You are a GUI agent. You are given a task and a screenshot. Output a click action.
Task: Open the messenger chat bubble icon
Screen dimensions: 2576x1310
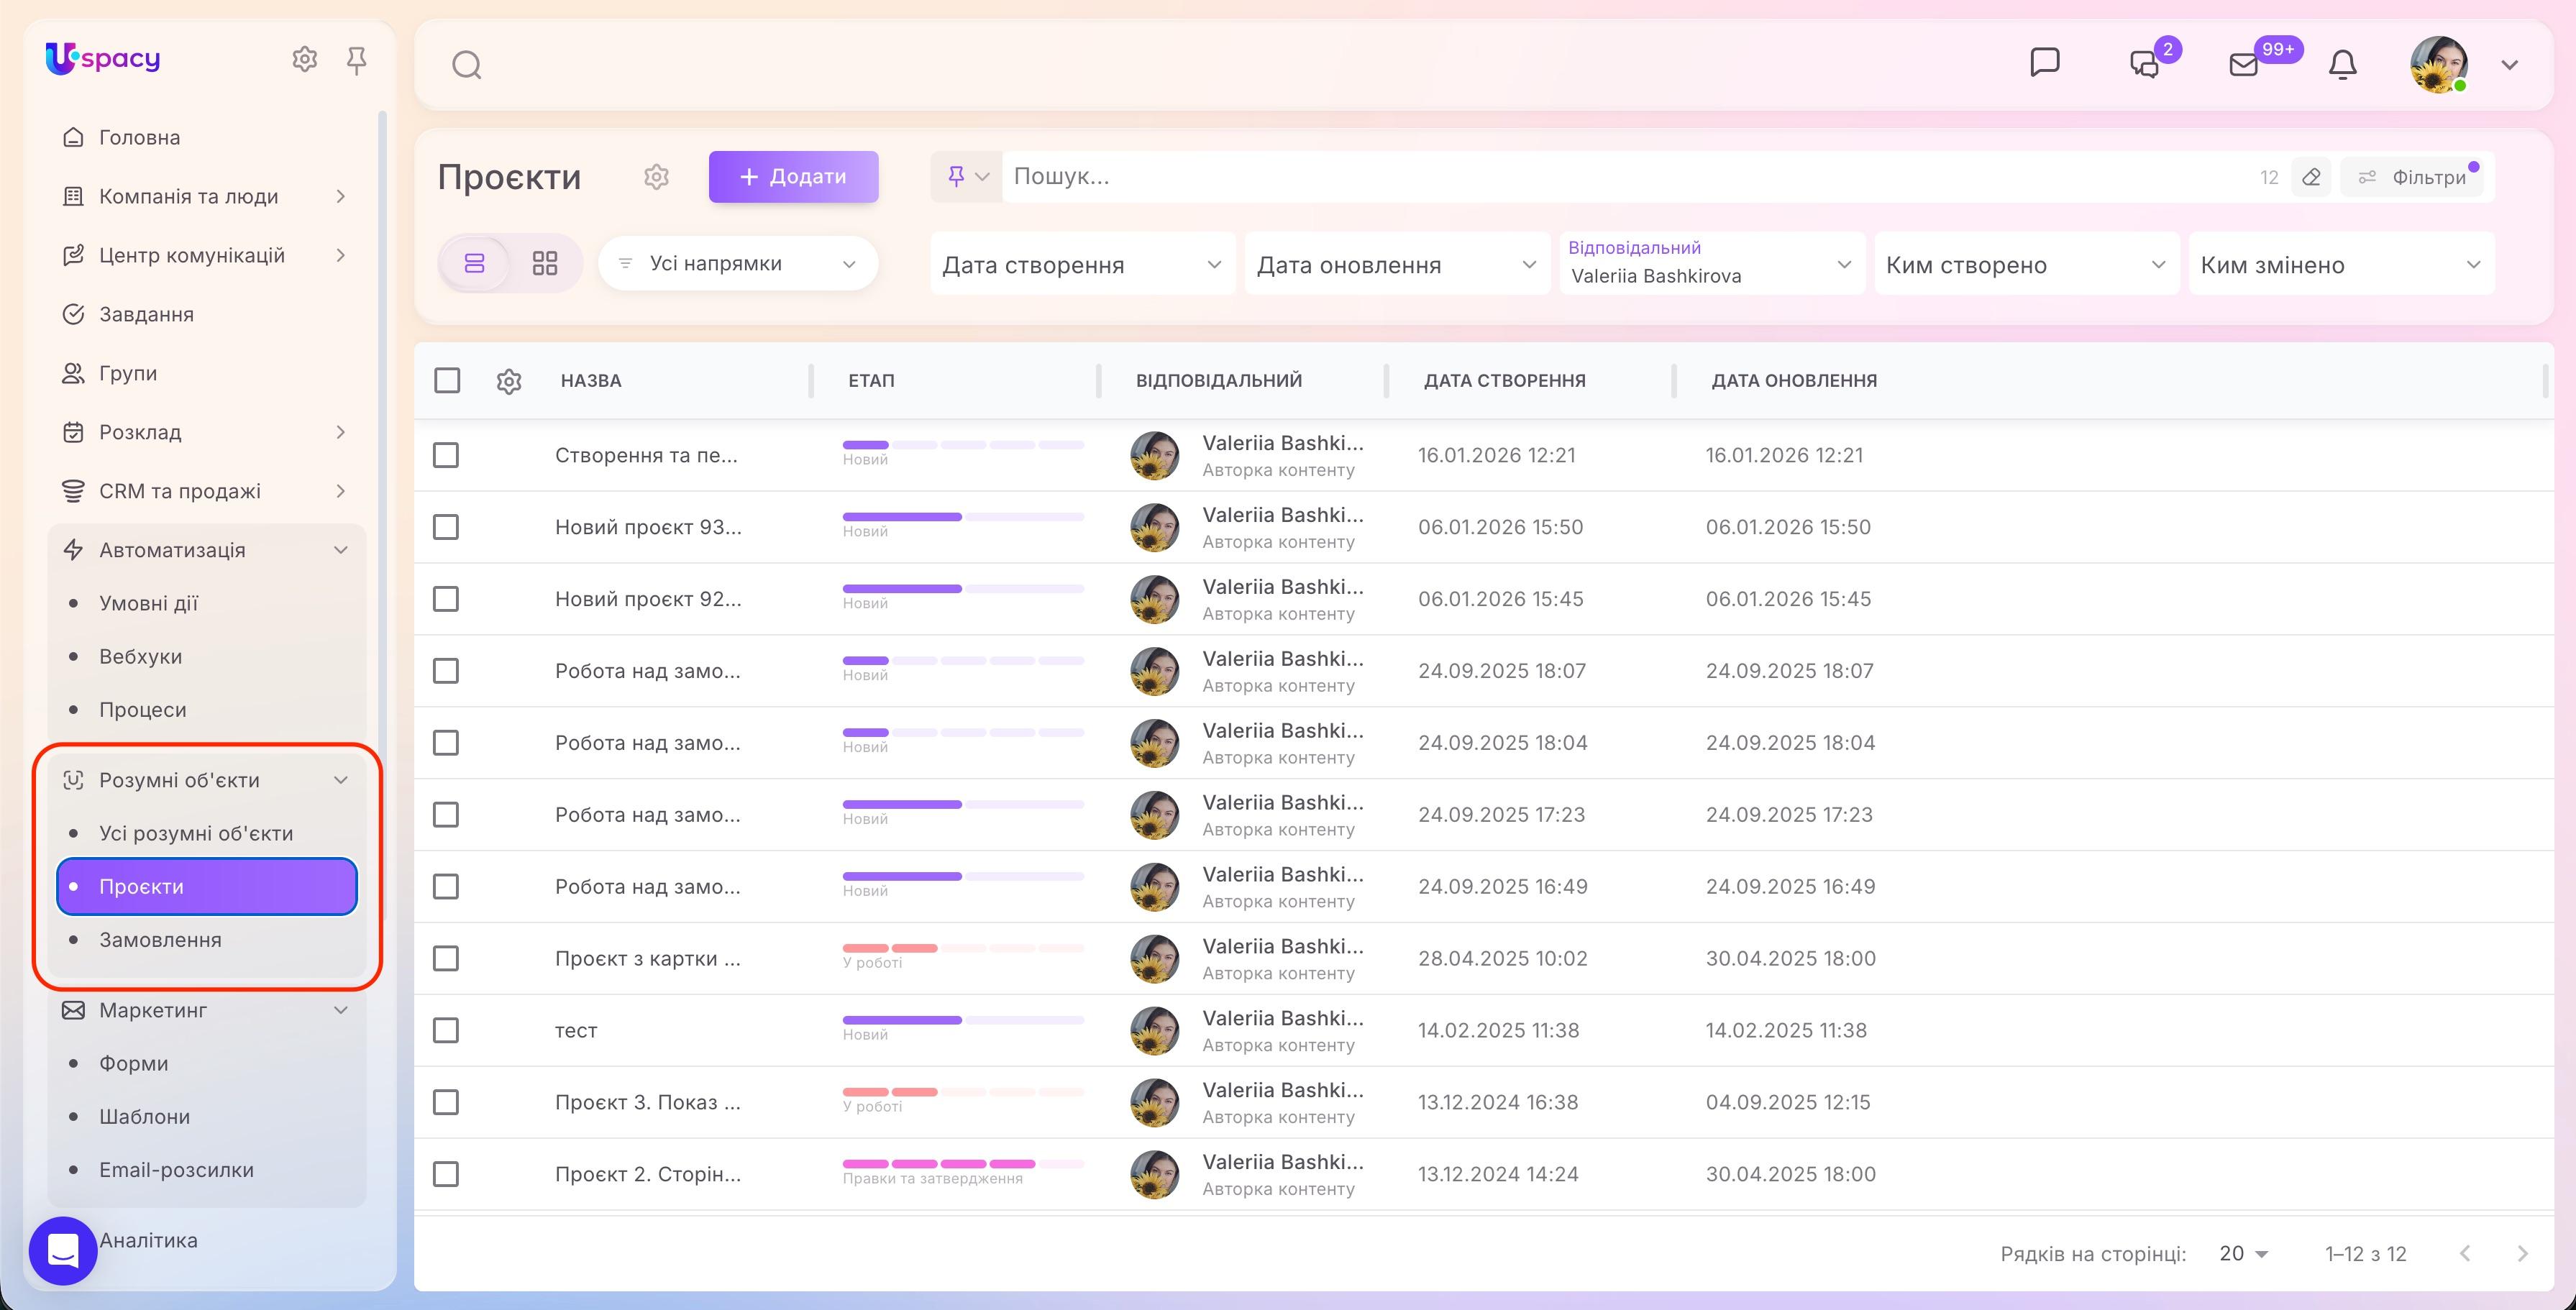[x=2044, y=63]
